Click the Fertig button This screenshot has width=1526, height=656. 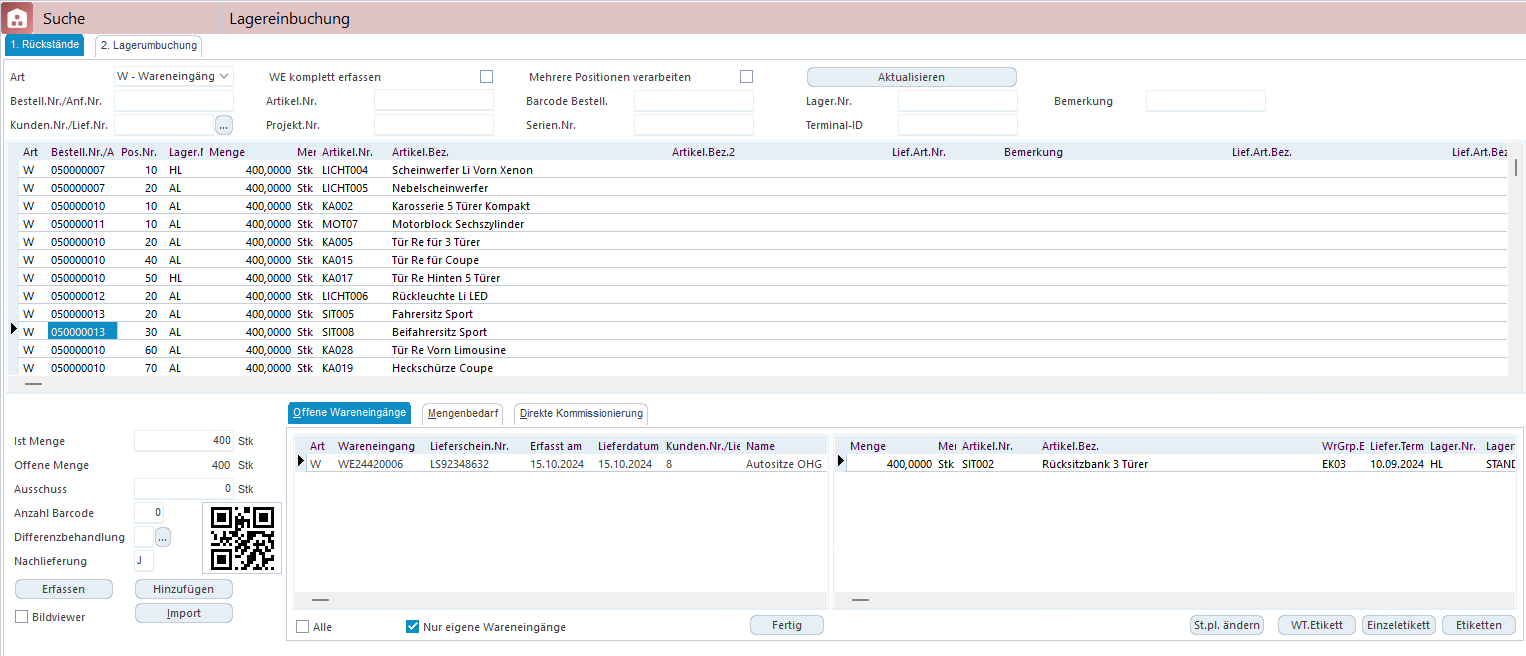tap(786, 625)
